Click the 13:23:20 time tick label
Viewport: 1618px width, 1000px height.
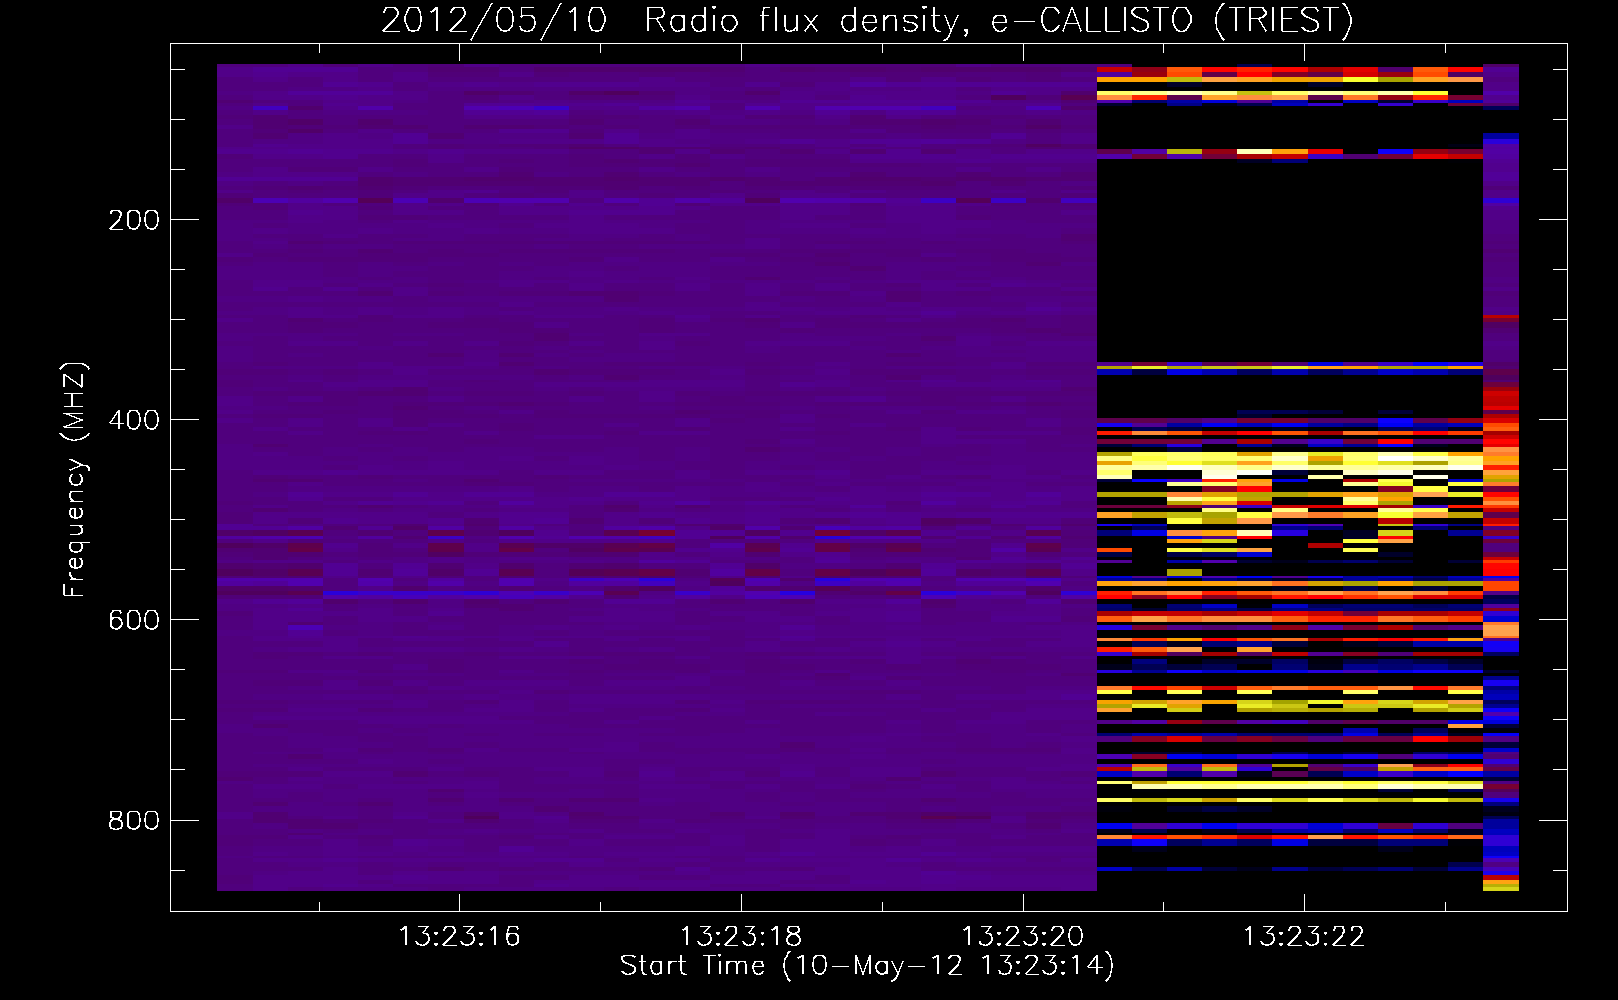pos(1023,937)
